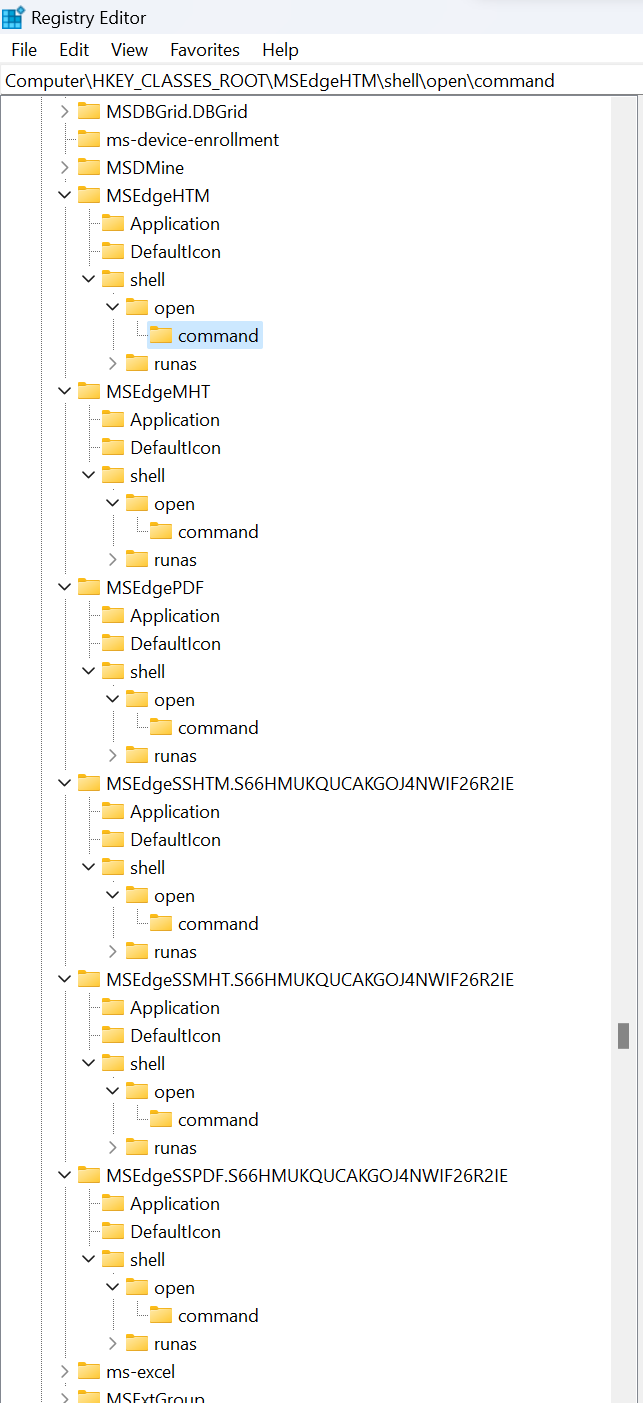Viewport: 643px width, 1403px height.
Task: Collapse the MSEdgeHTM key
Action: point(65,196)
